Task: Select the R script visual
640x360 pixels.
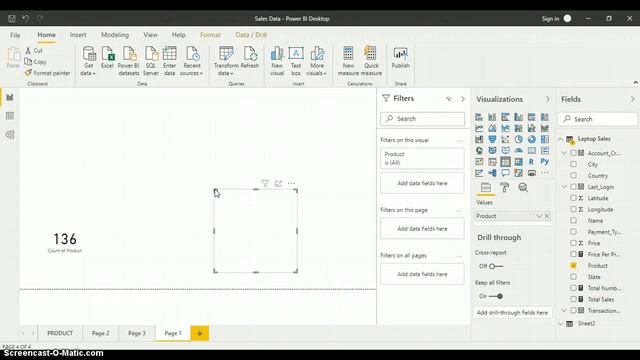Action: (531, 162)
